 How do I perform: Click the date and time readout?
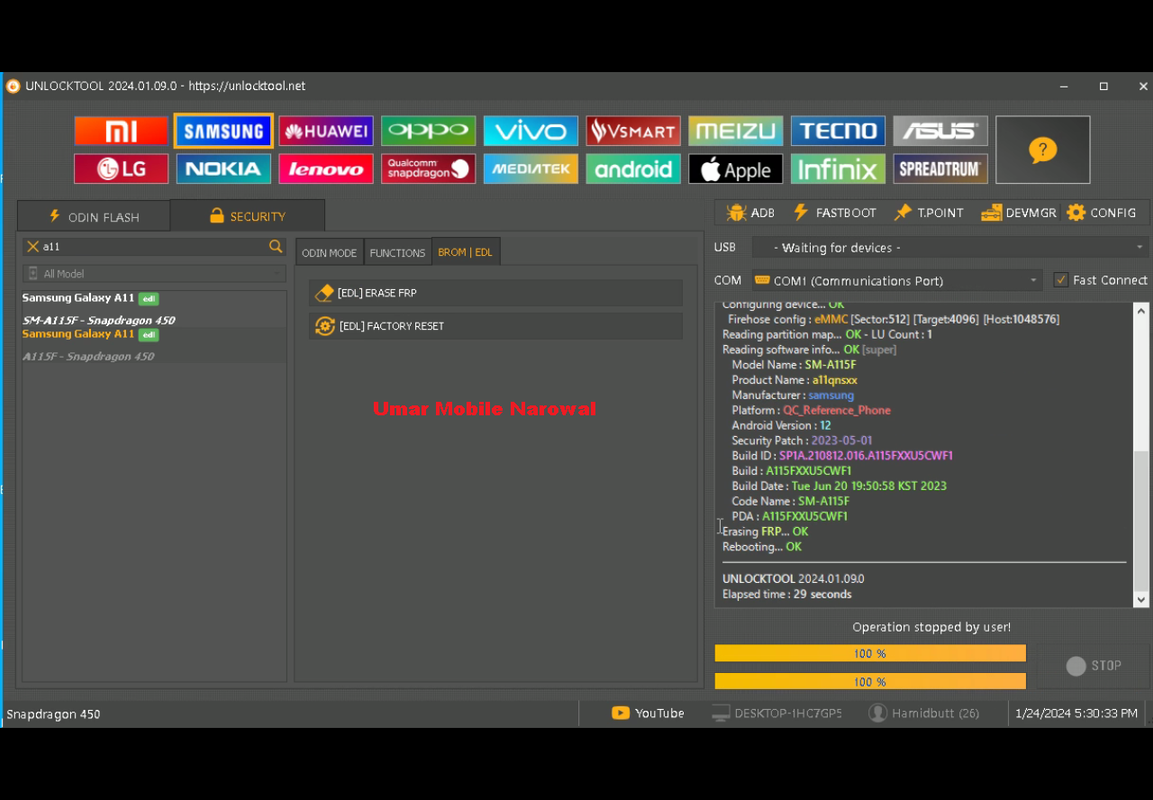[x=1077, y=713]
